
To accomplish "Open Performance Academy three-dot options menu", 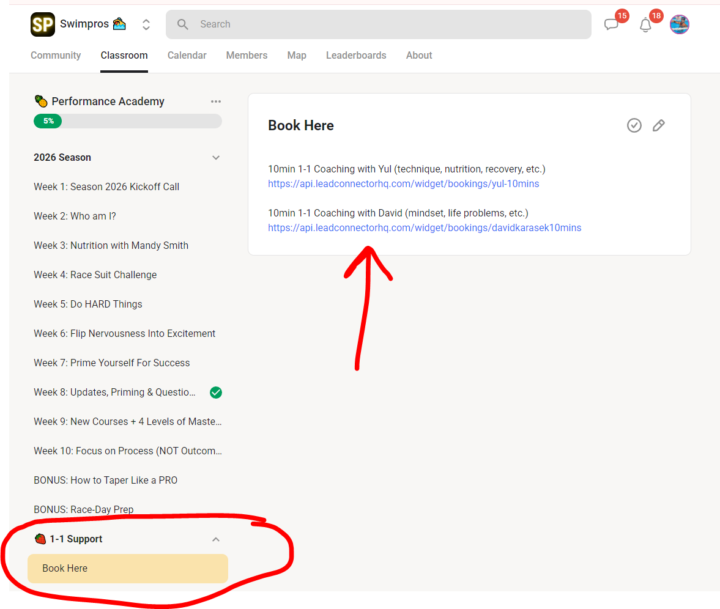I will (216, 101).
